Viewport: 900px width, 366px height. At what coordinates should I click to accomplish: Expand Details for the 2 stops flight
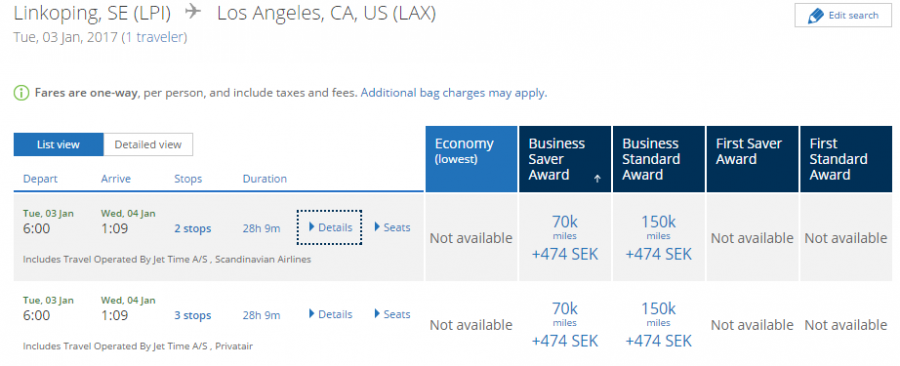[330, 227]
